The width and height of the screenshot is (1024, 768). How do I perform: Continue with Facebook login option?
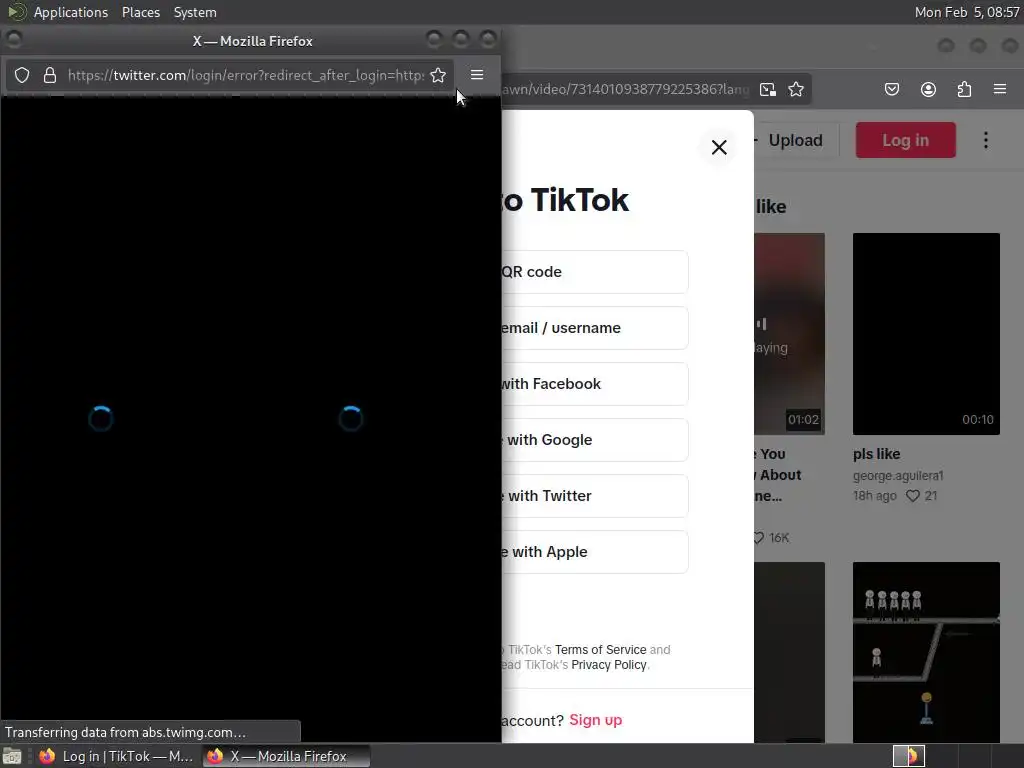click(594, 384)
